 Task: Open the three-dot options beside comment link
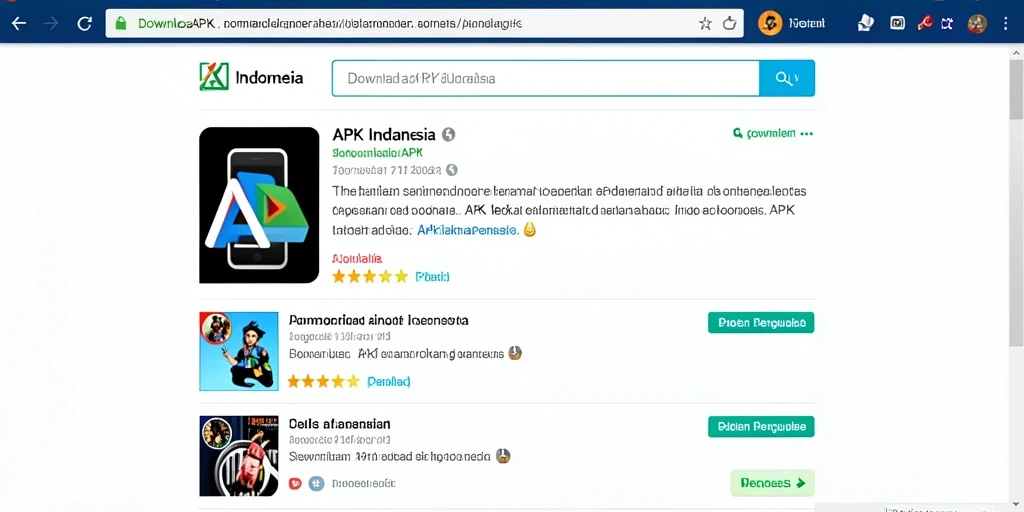pyautogui.click(x=807, y=133)
